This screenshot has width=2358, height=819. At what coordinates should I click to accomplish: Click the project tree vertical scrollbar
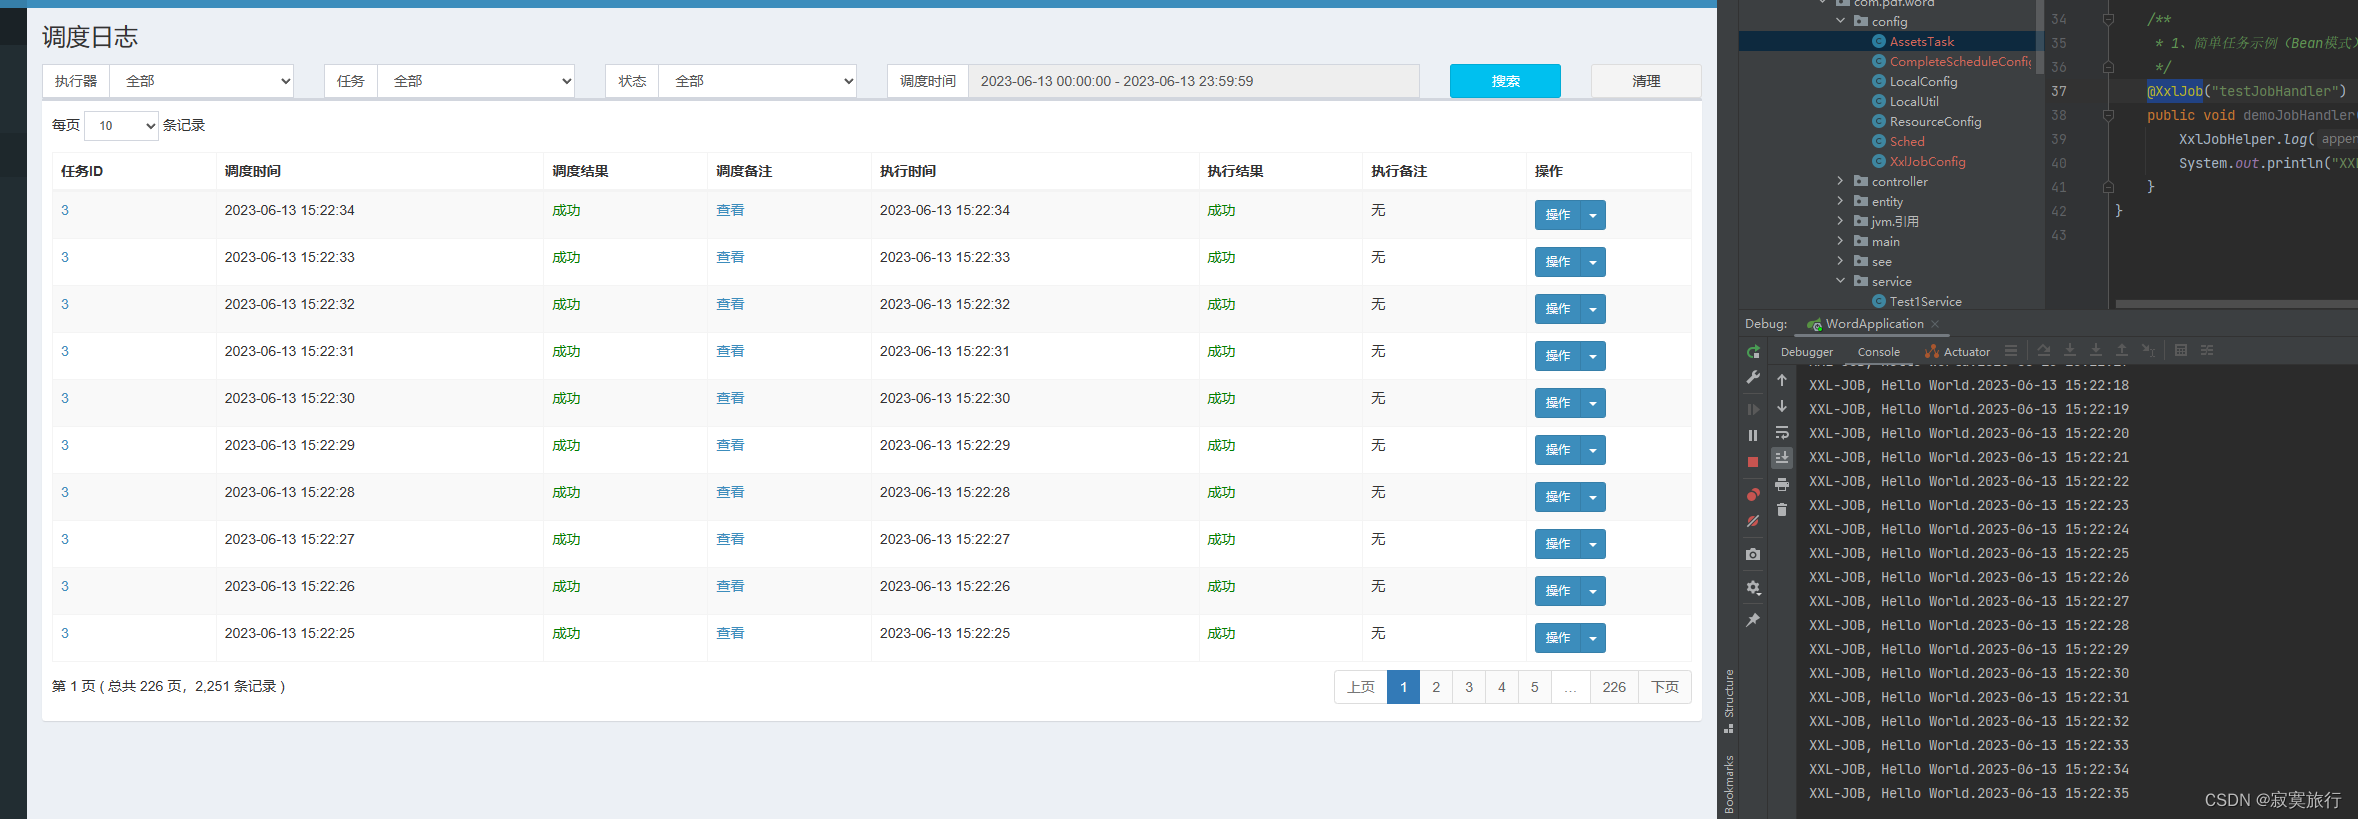[x=2039, y=36]
